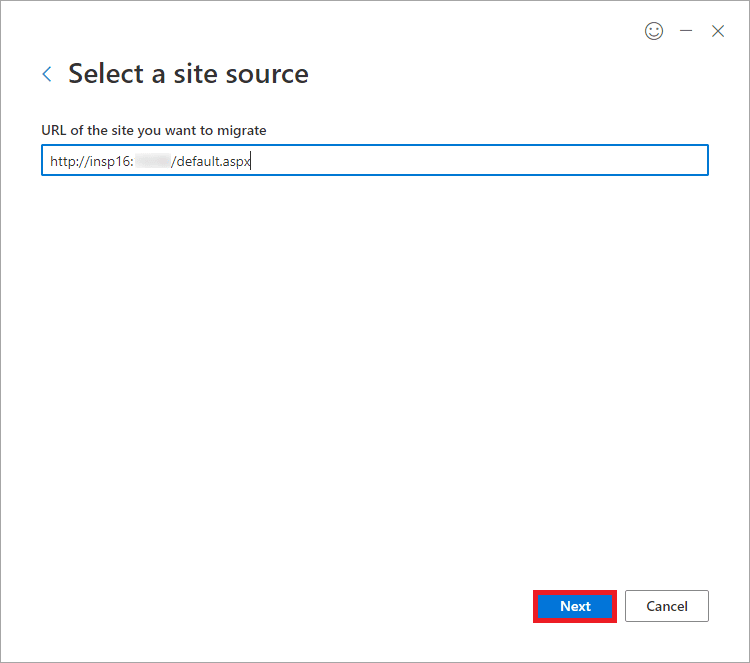Cancel the site source selection
This screenshot has width=750, height=663.
(x=666, y=606)
